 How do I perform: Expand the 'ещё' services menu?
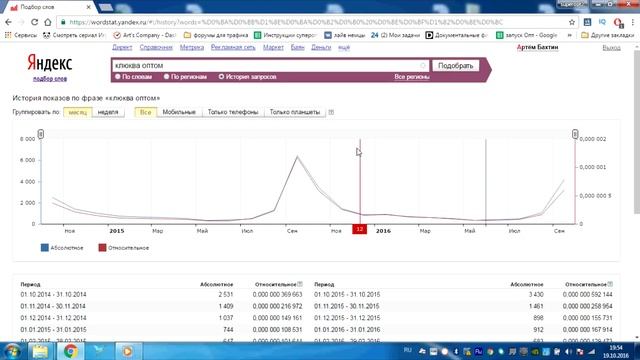344,47
